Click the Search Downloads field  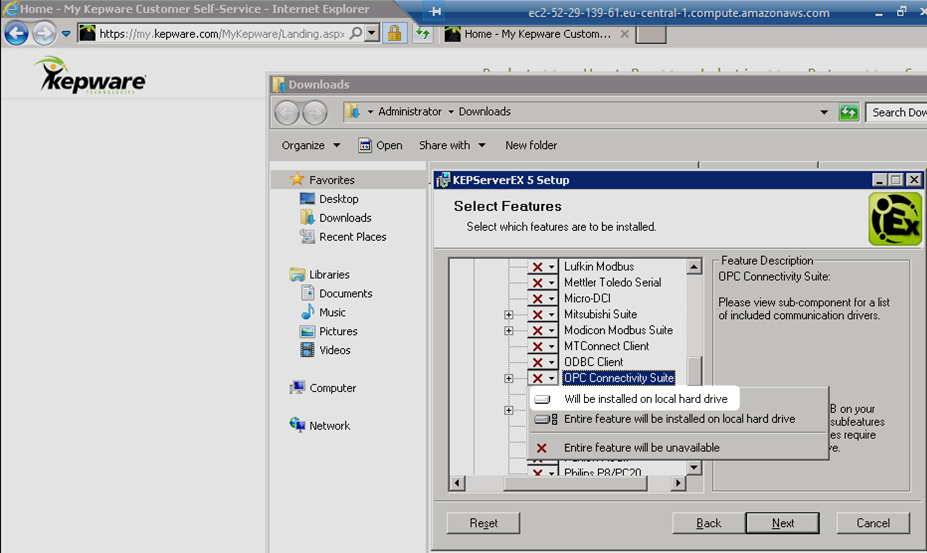[896, 112]
